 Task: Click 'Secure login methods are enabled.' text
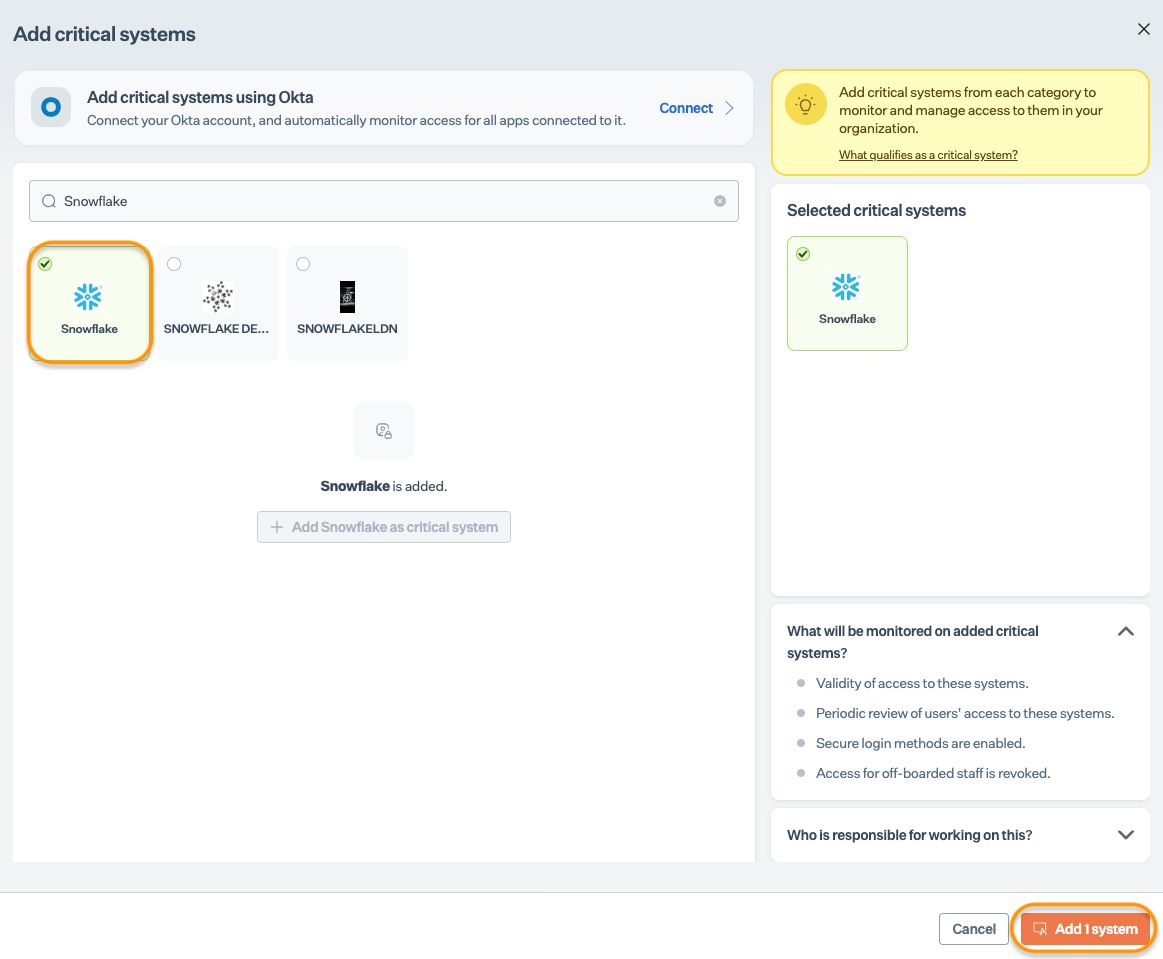(x=920, y=743)
